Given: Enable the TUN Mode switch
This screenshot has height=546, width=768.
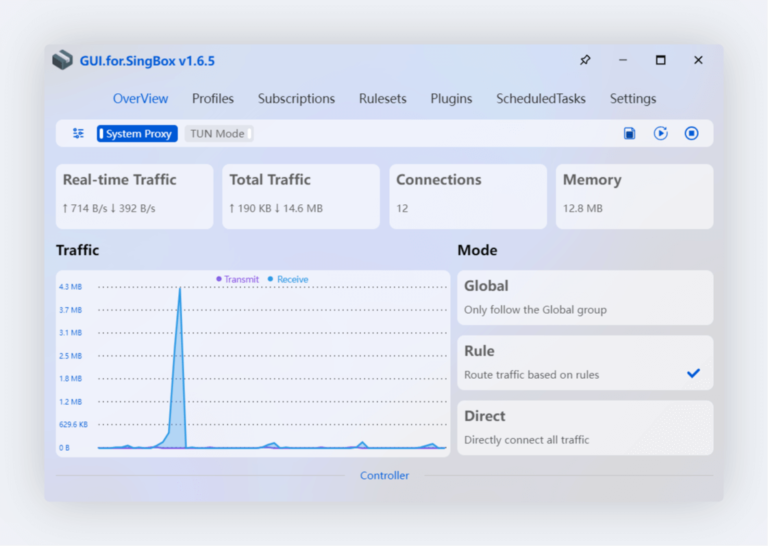Looking at the screenshot, I should click(x=219, y=134).
